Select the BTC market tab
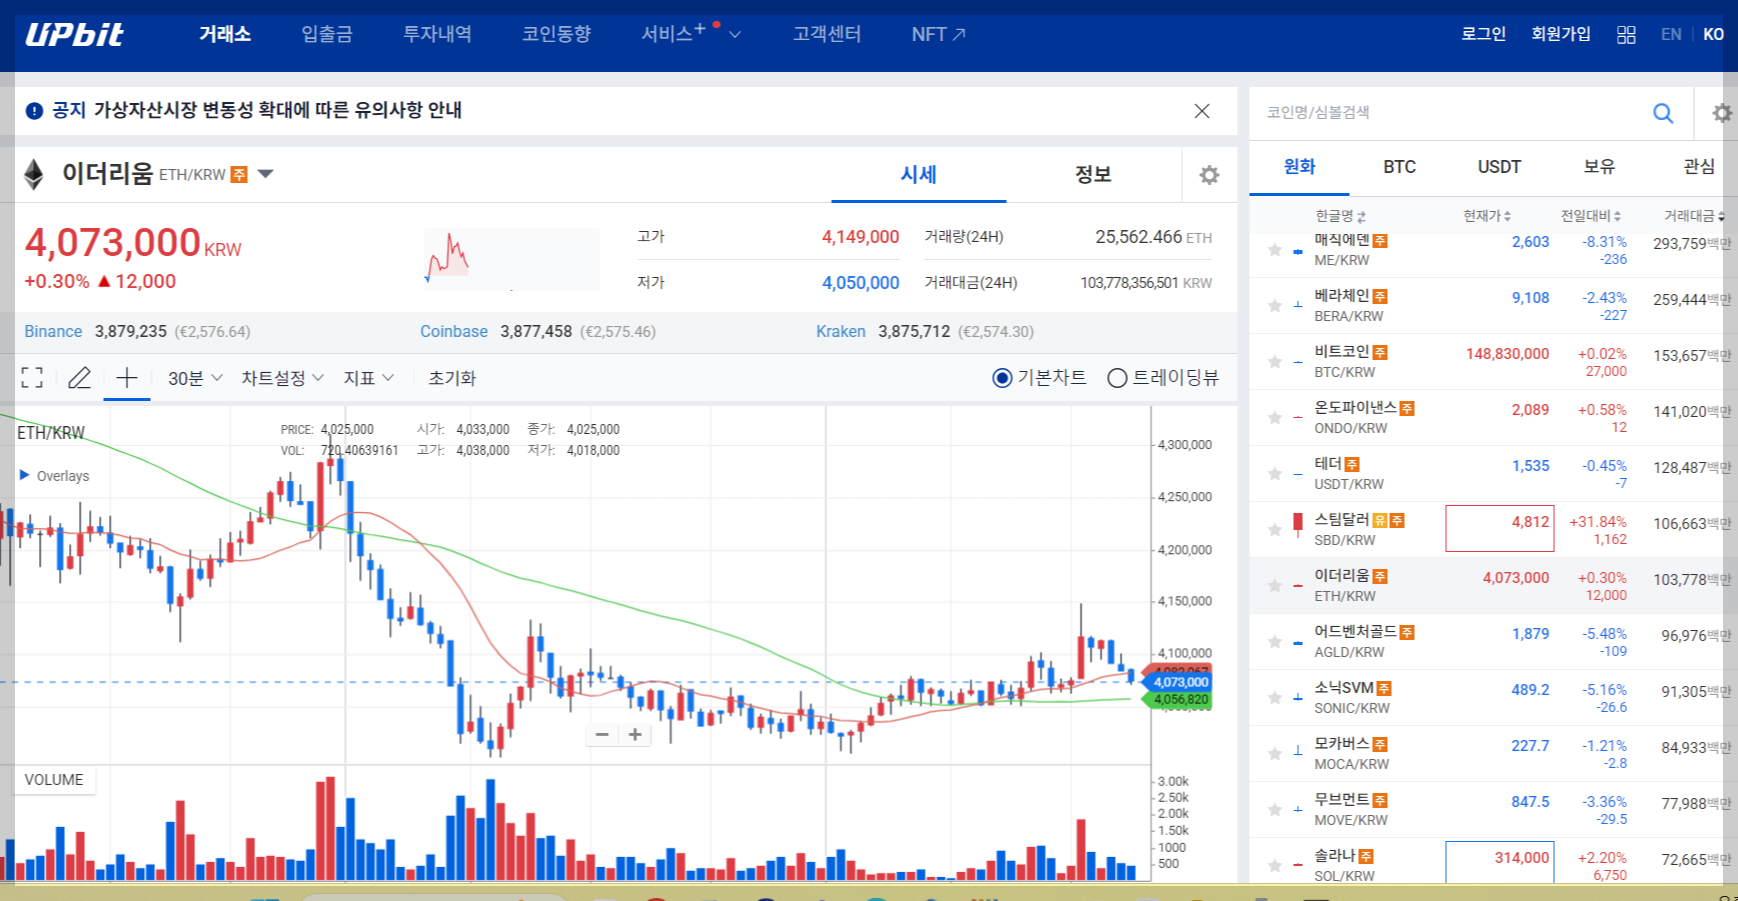Screen dimensions: 1738x901 point(1399,167)
